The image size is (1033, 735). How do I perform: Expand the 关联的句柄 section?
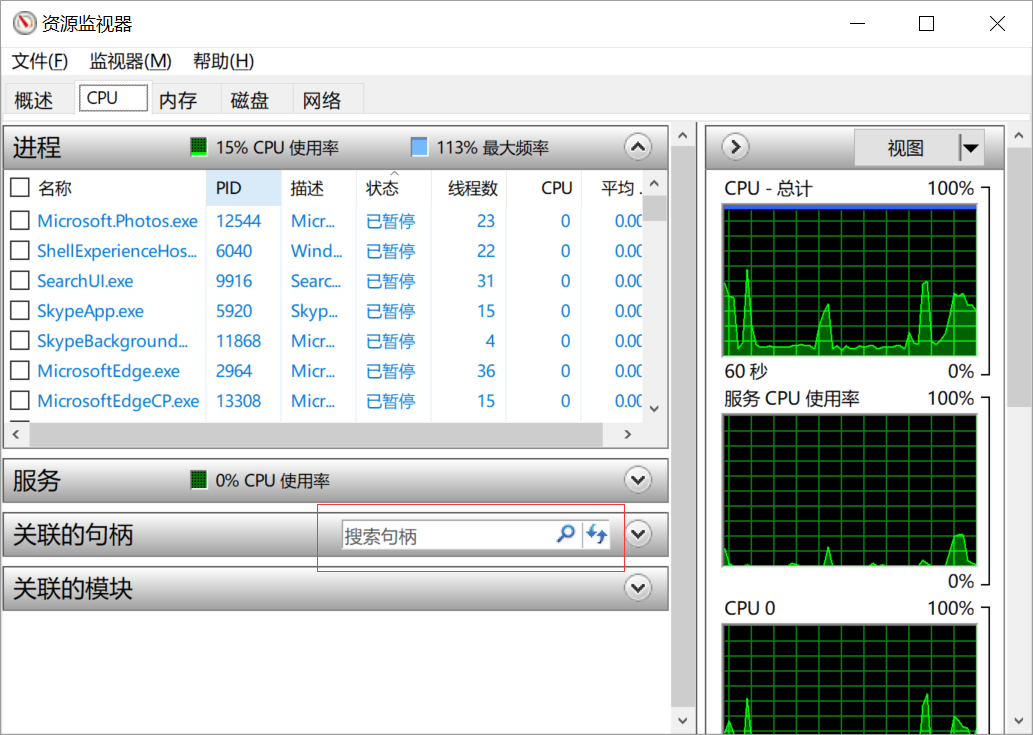(x=638, y=534)
